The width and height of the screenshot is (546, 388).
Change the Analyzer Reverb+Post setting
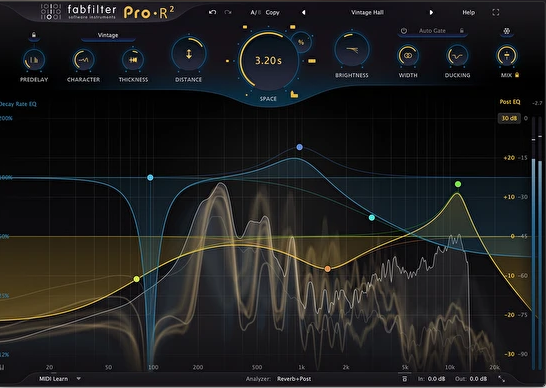(x=294, y=379)
